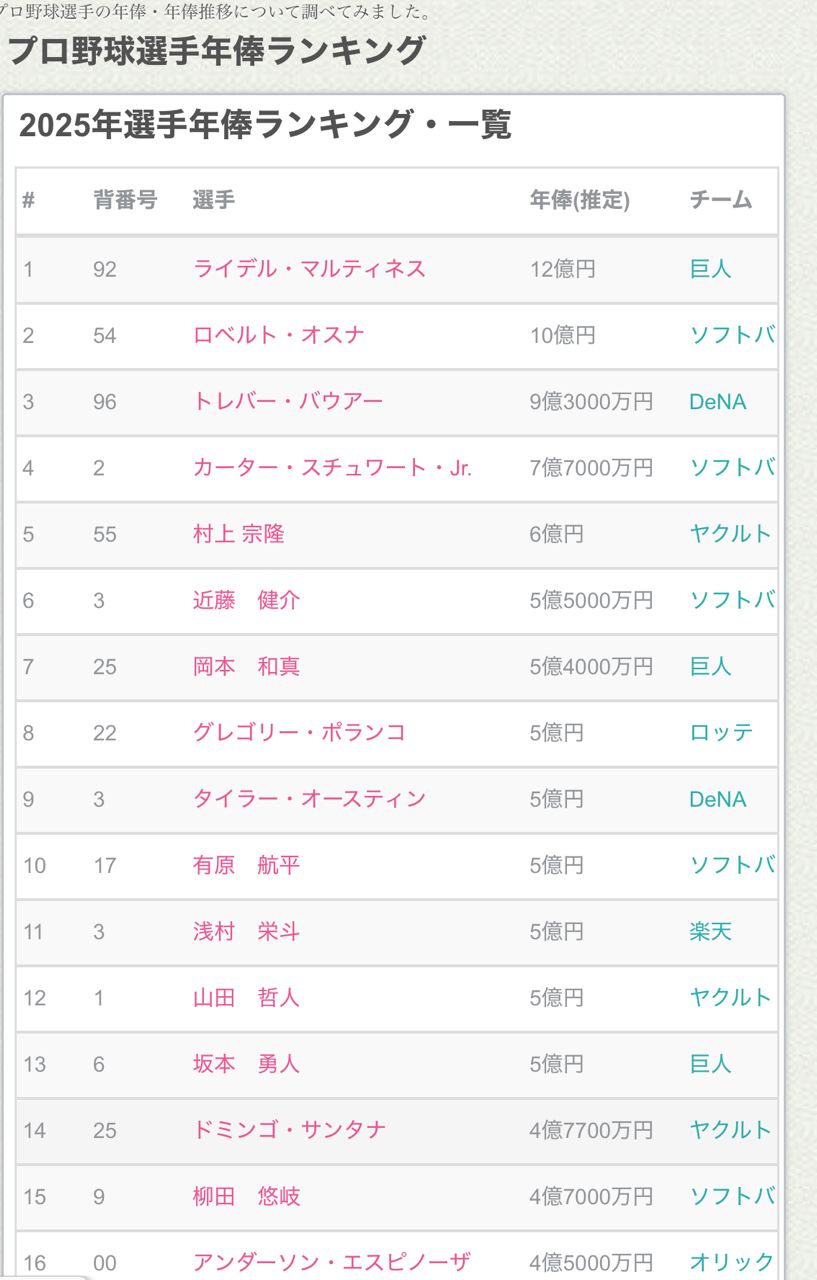Click ドミンゴ・サンタナ name link
This screenshot has height=1280, width=817.
[289, 1130]
